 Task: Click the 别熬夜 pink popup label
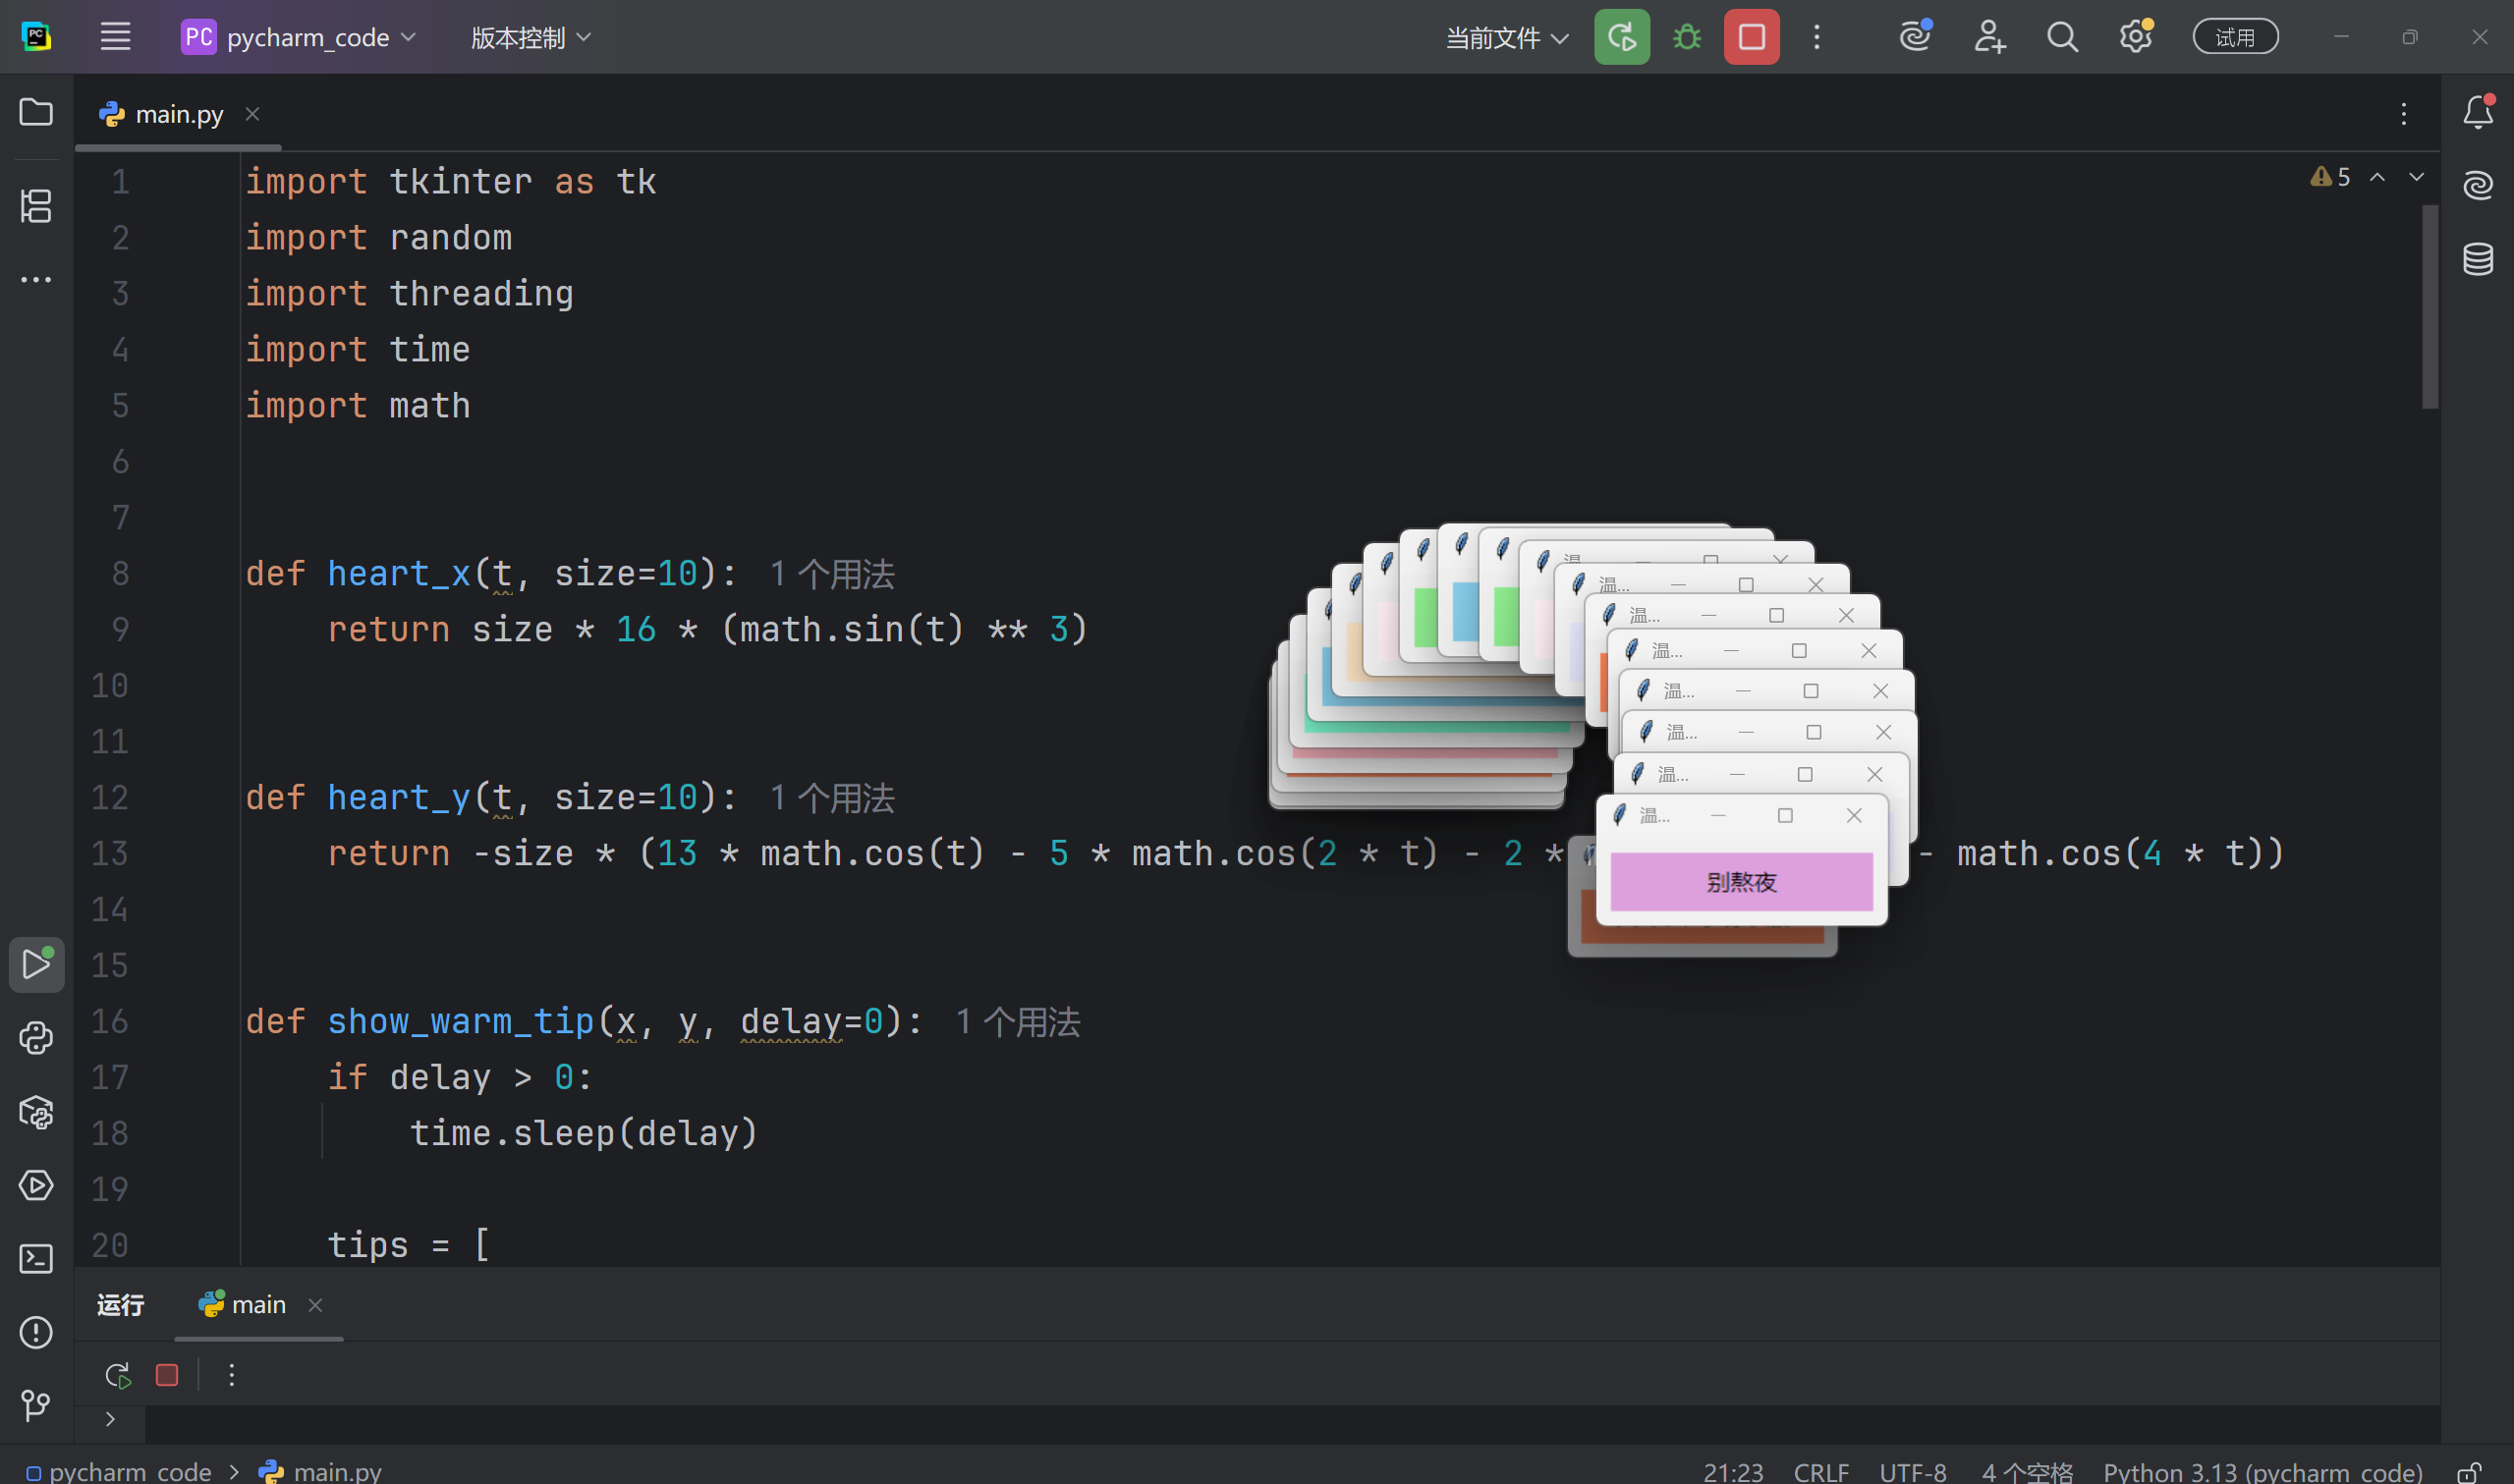click(x=1741, y=882)
